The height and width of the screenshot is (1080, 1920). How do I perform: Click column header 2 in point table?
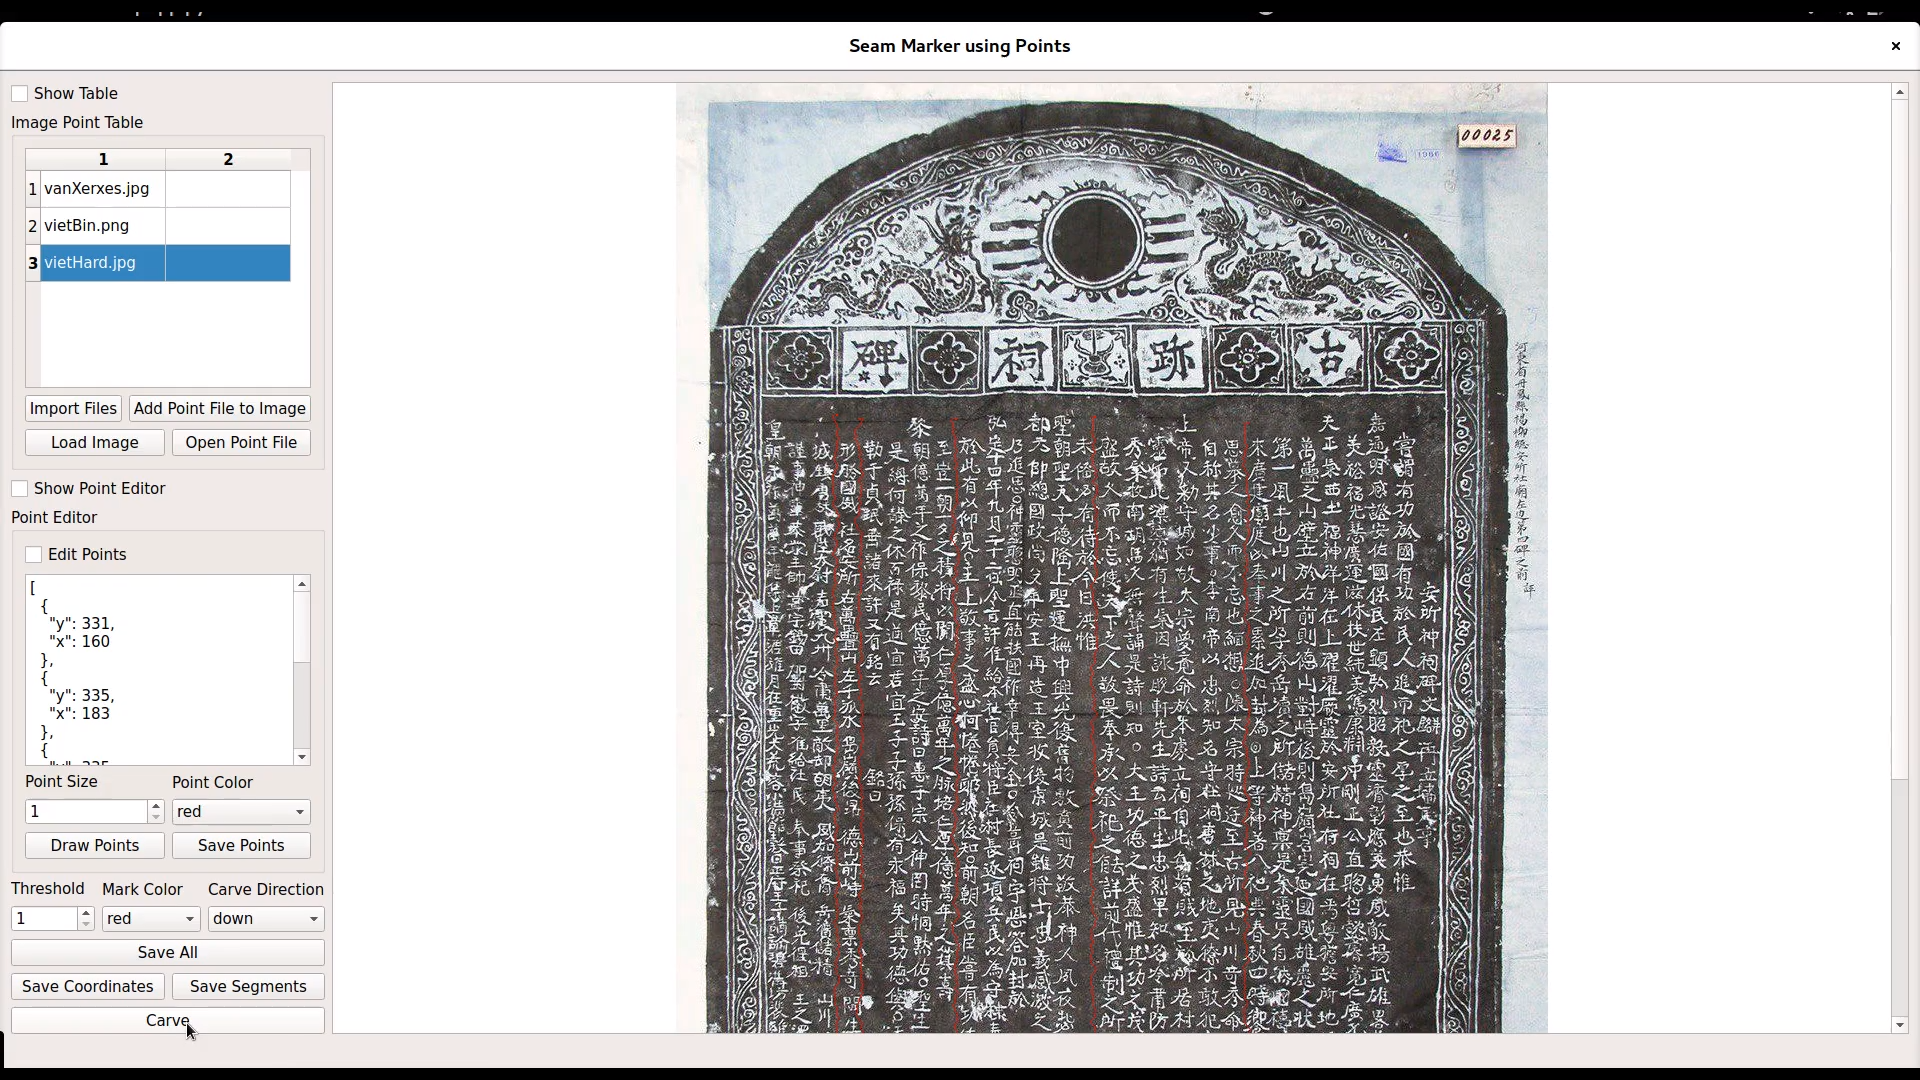click(x=228, y=160)
